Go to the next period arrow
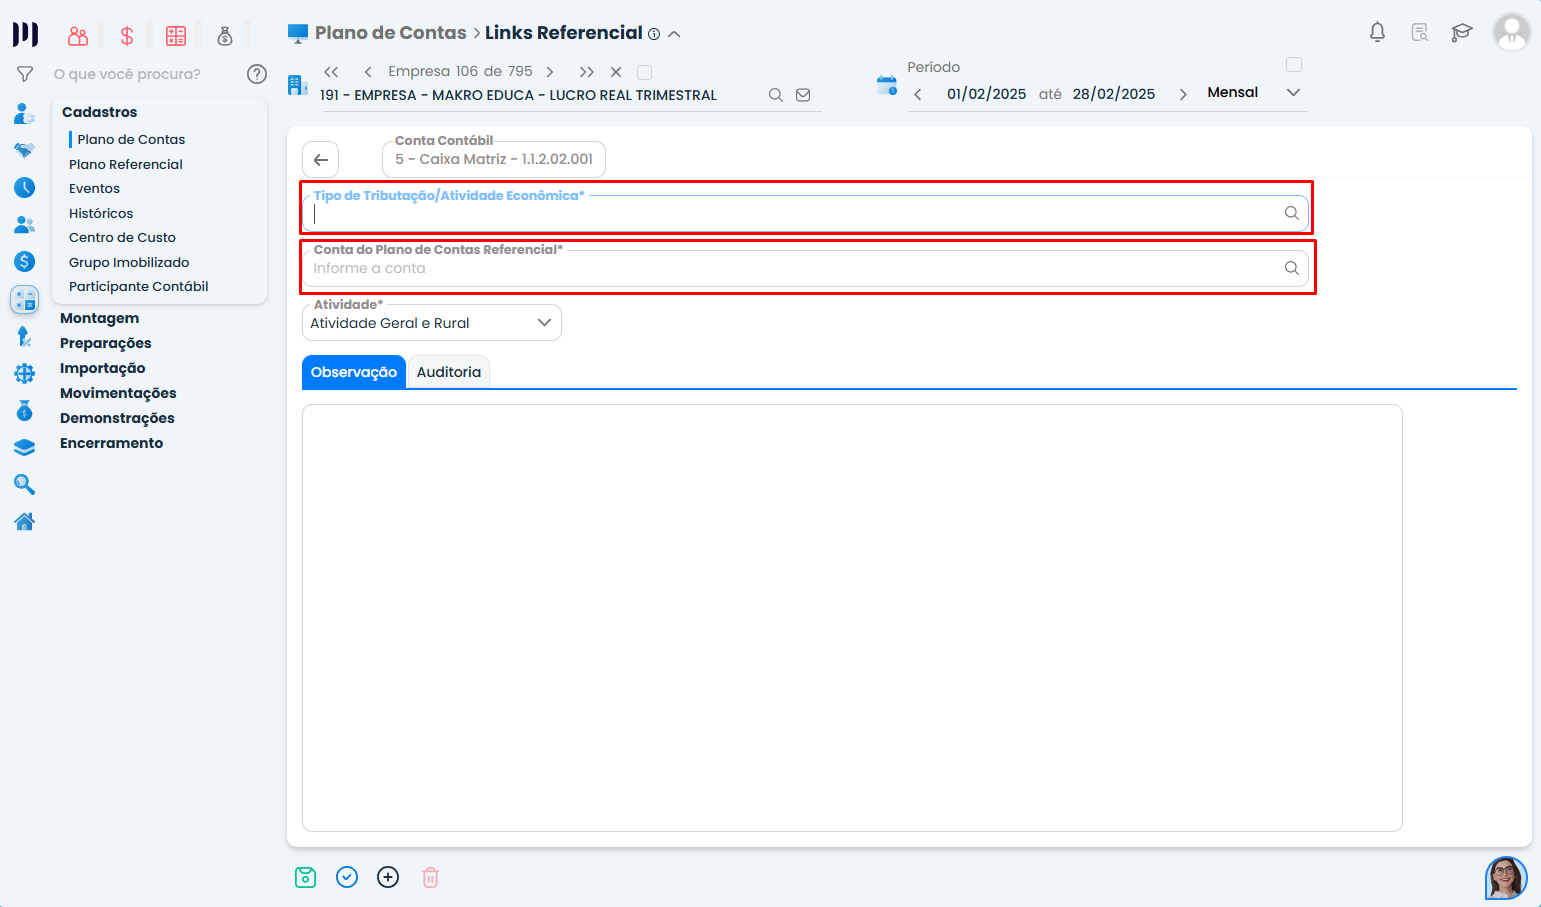 pos(1183,94)
